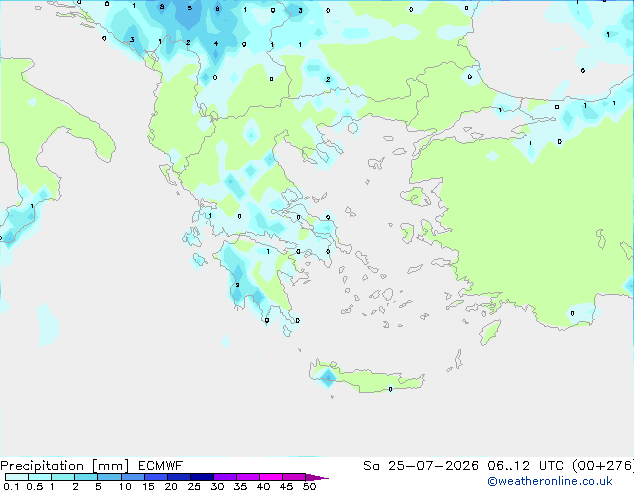Open the weatheronline.co.uk link

550,481
